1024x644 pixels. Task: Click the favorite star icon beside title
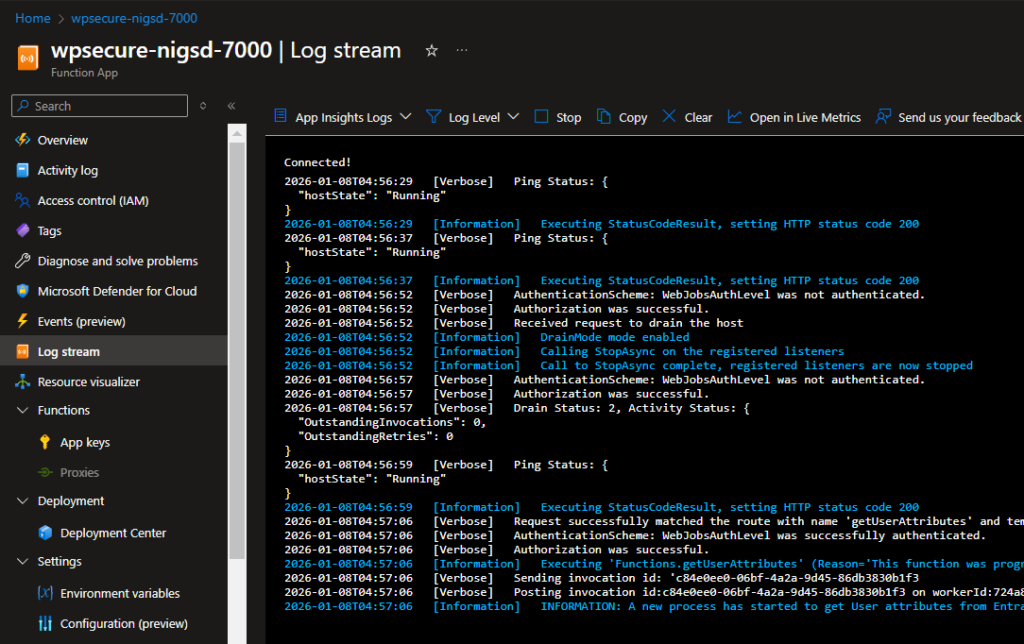[x=431, y=50]
